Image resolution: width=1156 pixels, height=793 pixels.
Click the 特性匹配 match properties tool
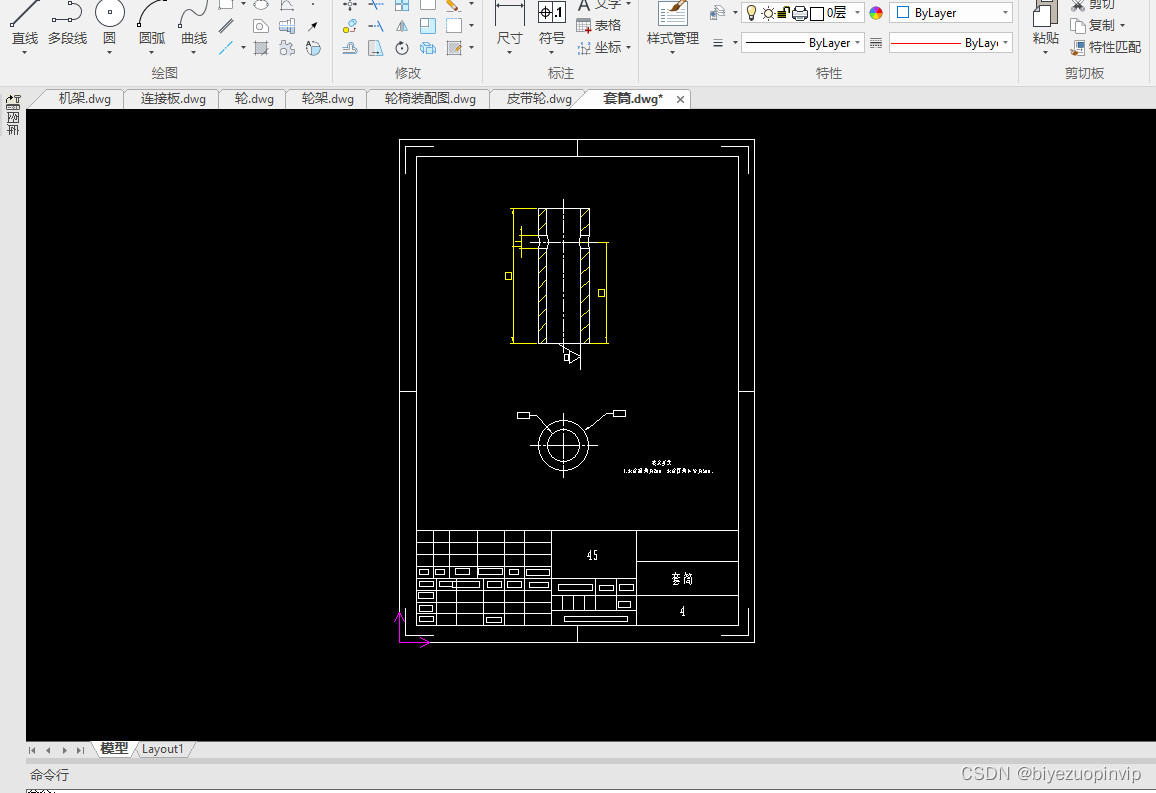click(x=1106, y=48)
